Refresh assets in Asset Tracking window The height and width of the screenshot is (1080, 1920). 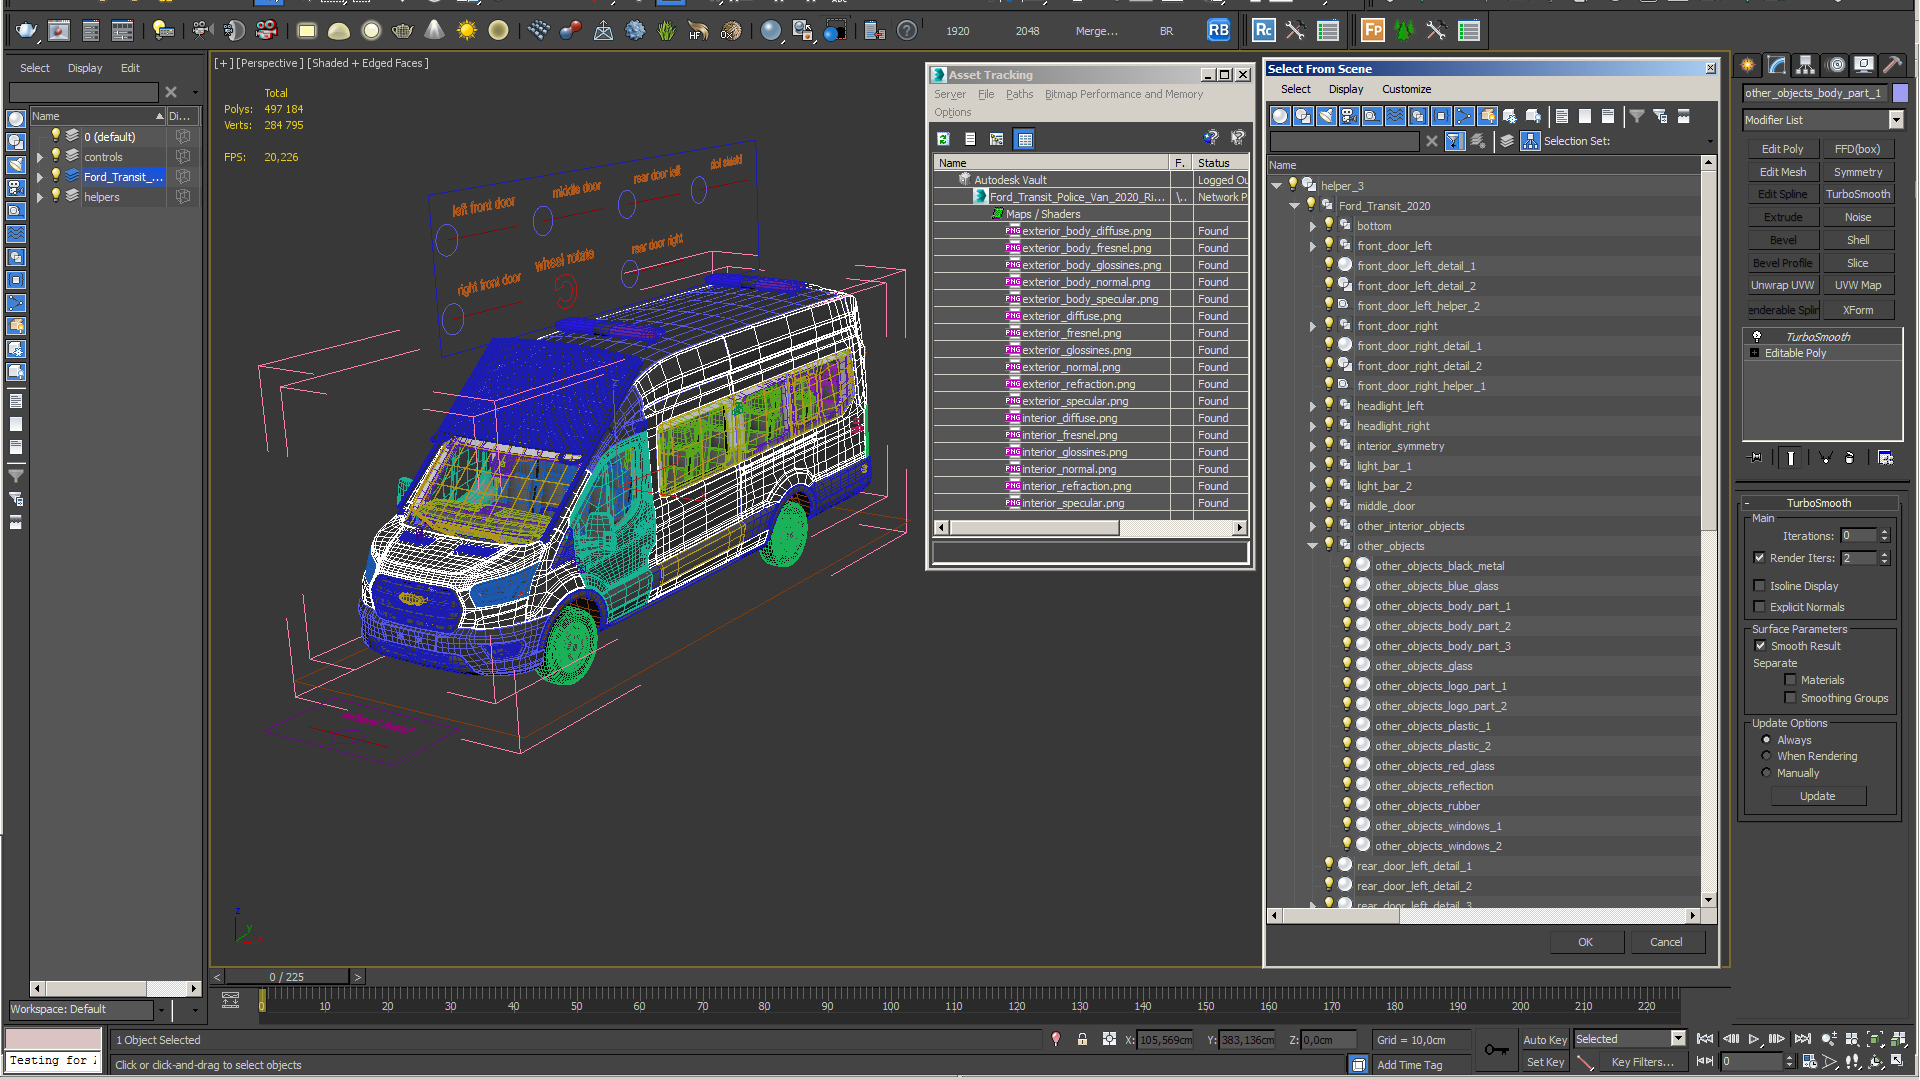coord(943,139)
